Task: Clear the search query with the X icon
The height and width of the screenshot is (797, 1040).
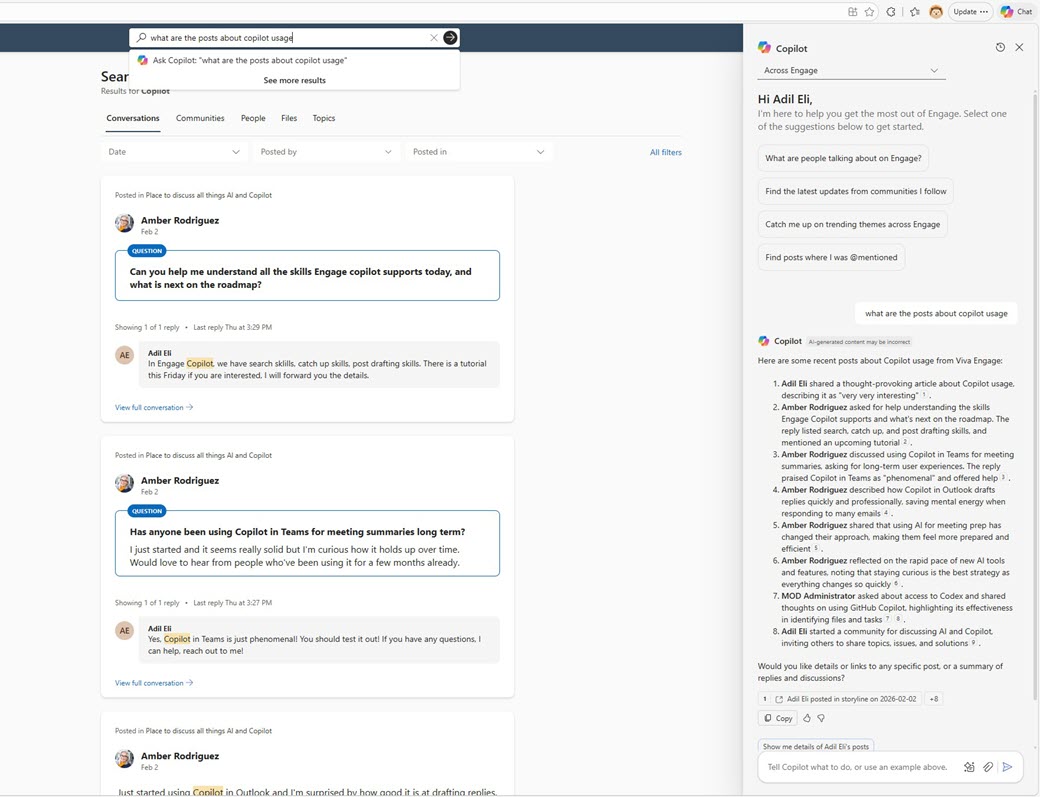Action: (434, 37)
